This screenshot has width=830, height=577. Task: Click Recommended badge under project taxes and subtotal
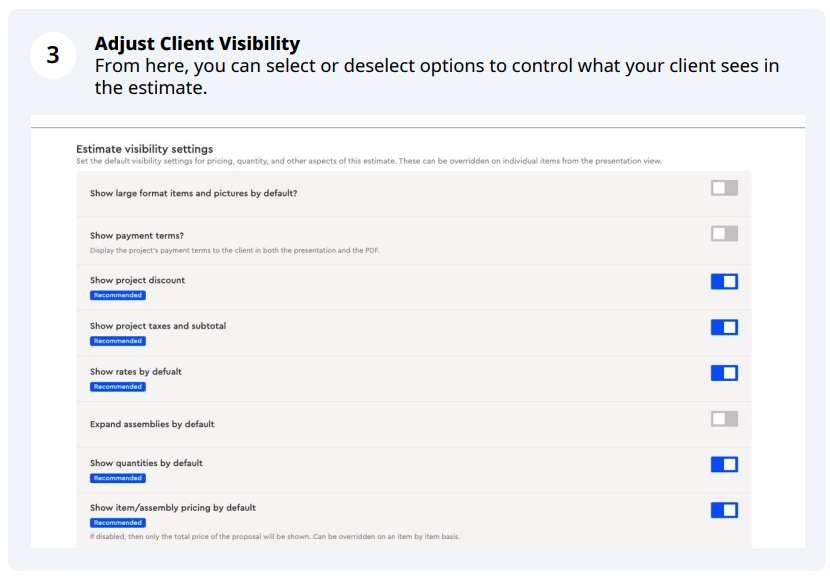[118, 341]
